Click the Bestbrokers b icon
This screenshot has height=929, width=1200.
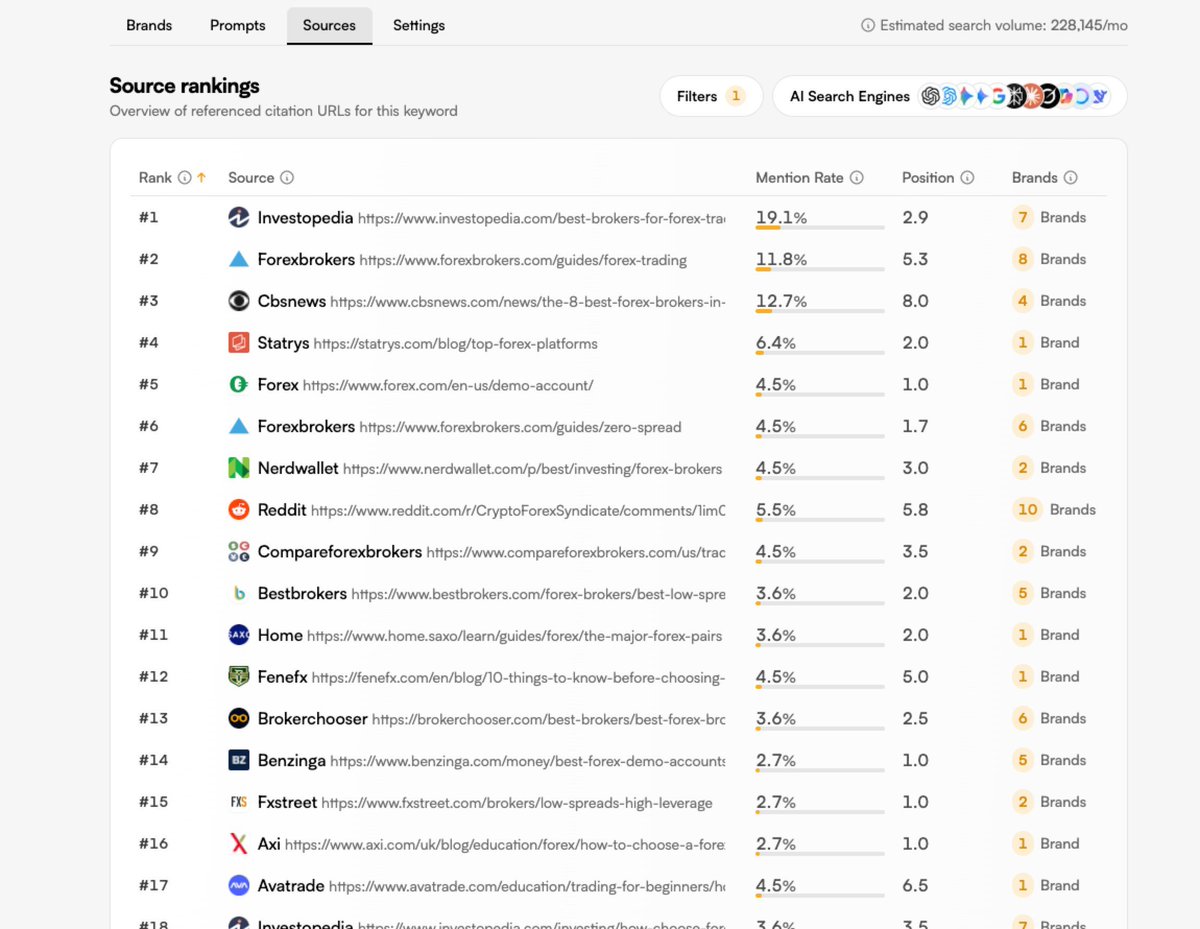pos(238,593)
